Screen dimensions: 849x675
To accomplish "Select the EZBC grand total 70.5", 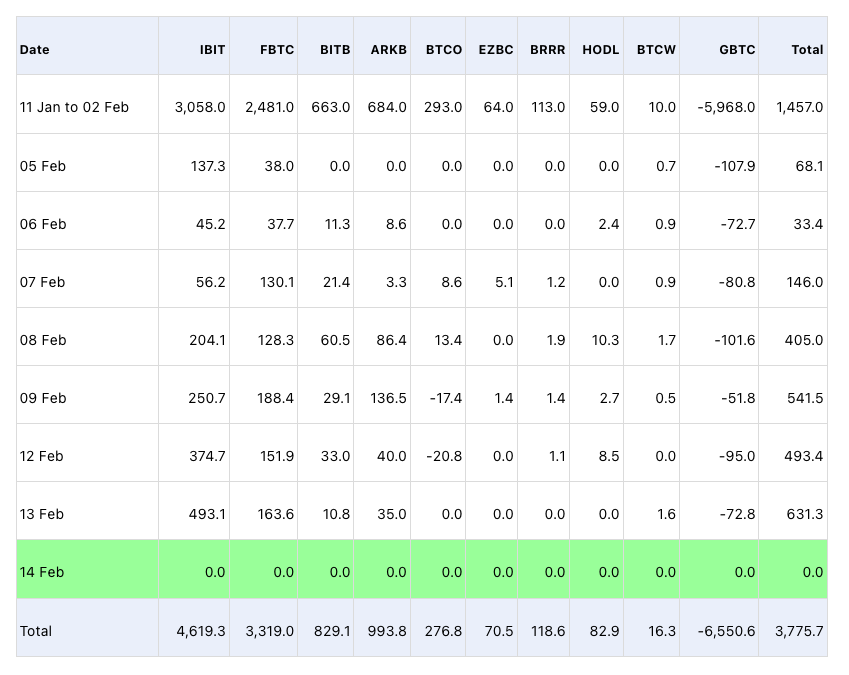I will 498,631.
